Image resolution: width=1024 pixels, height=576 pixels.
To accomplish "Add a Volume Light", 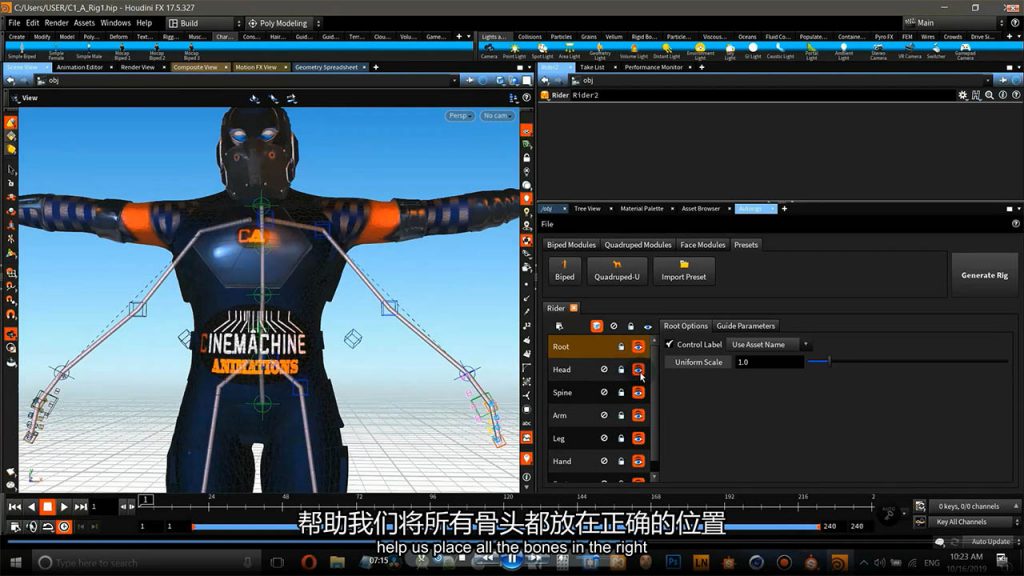I will [633, 52].
